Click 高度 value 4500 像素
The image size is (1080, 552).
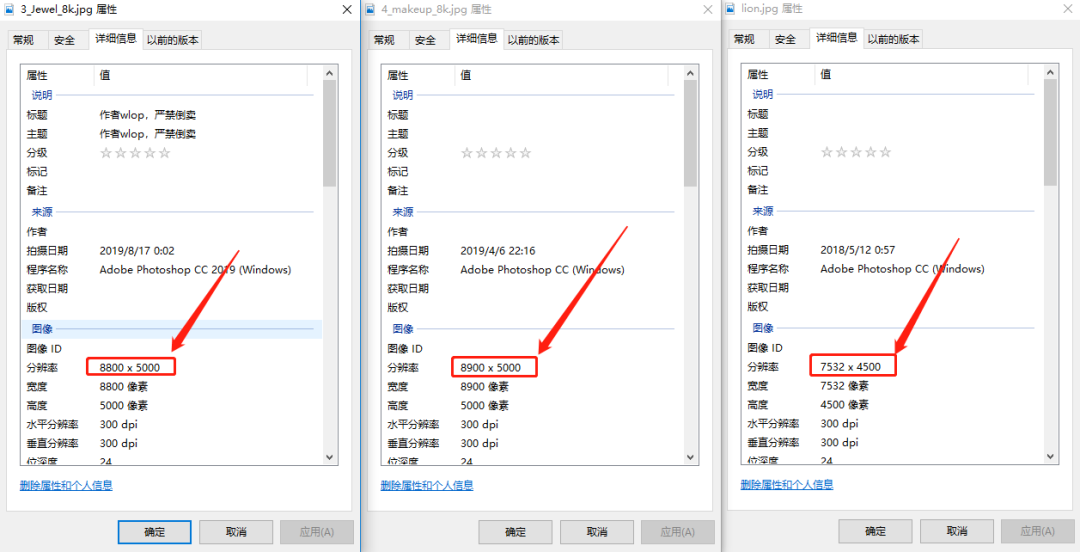click(845, 405)
